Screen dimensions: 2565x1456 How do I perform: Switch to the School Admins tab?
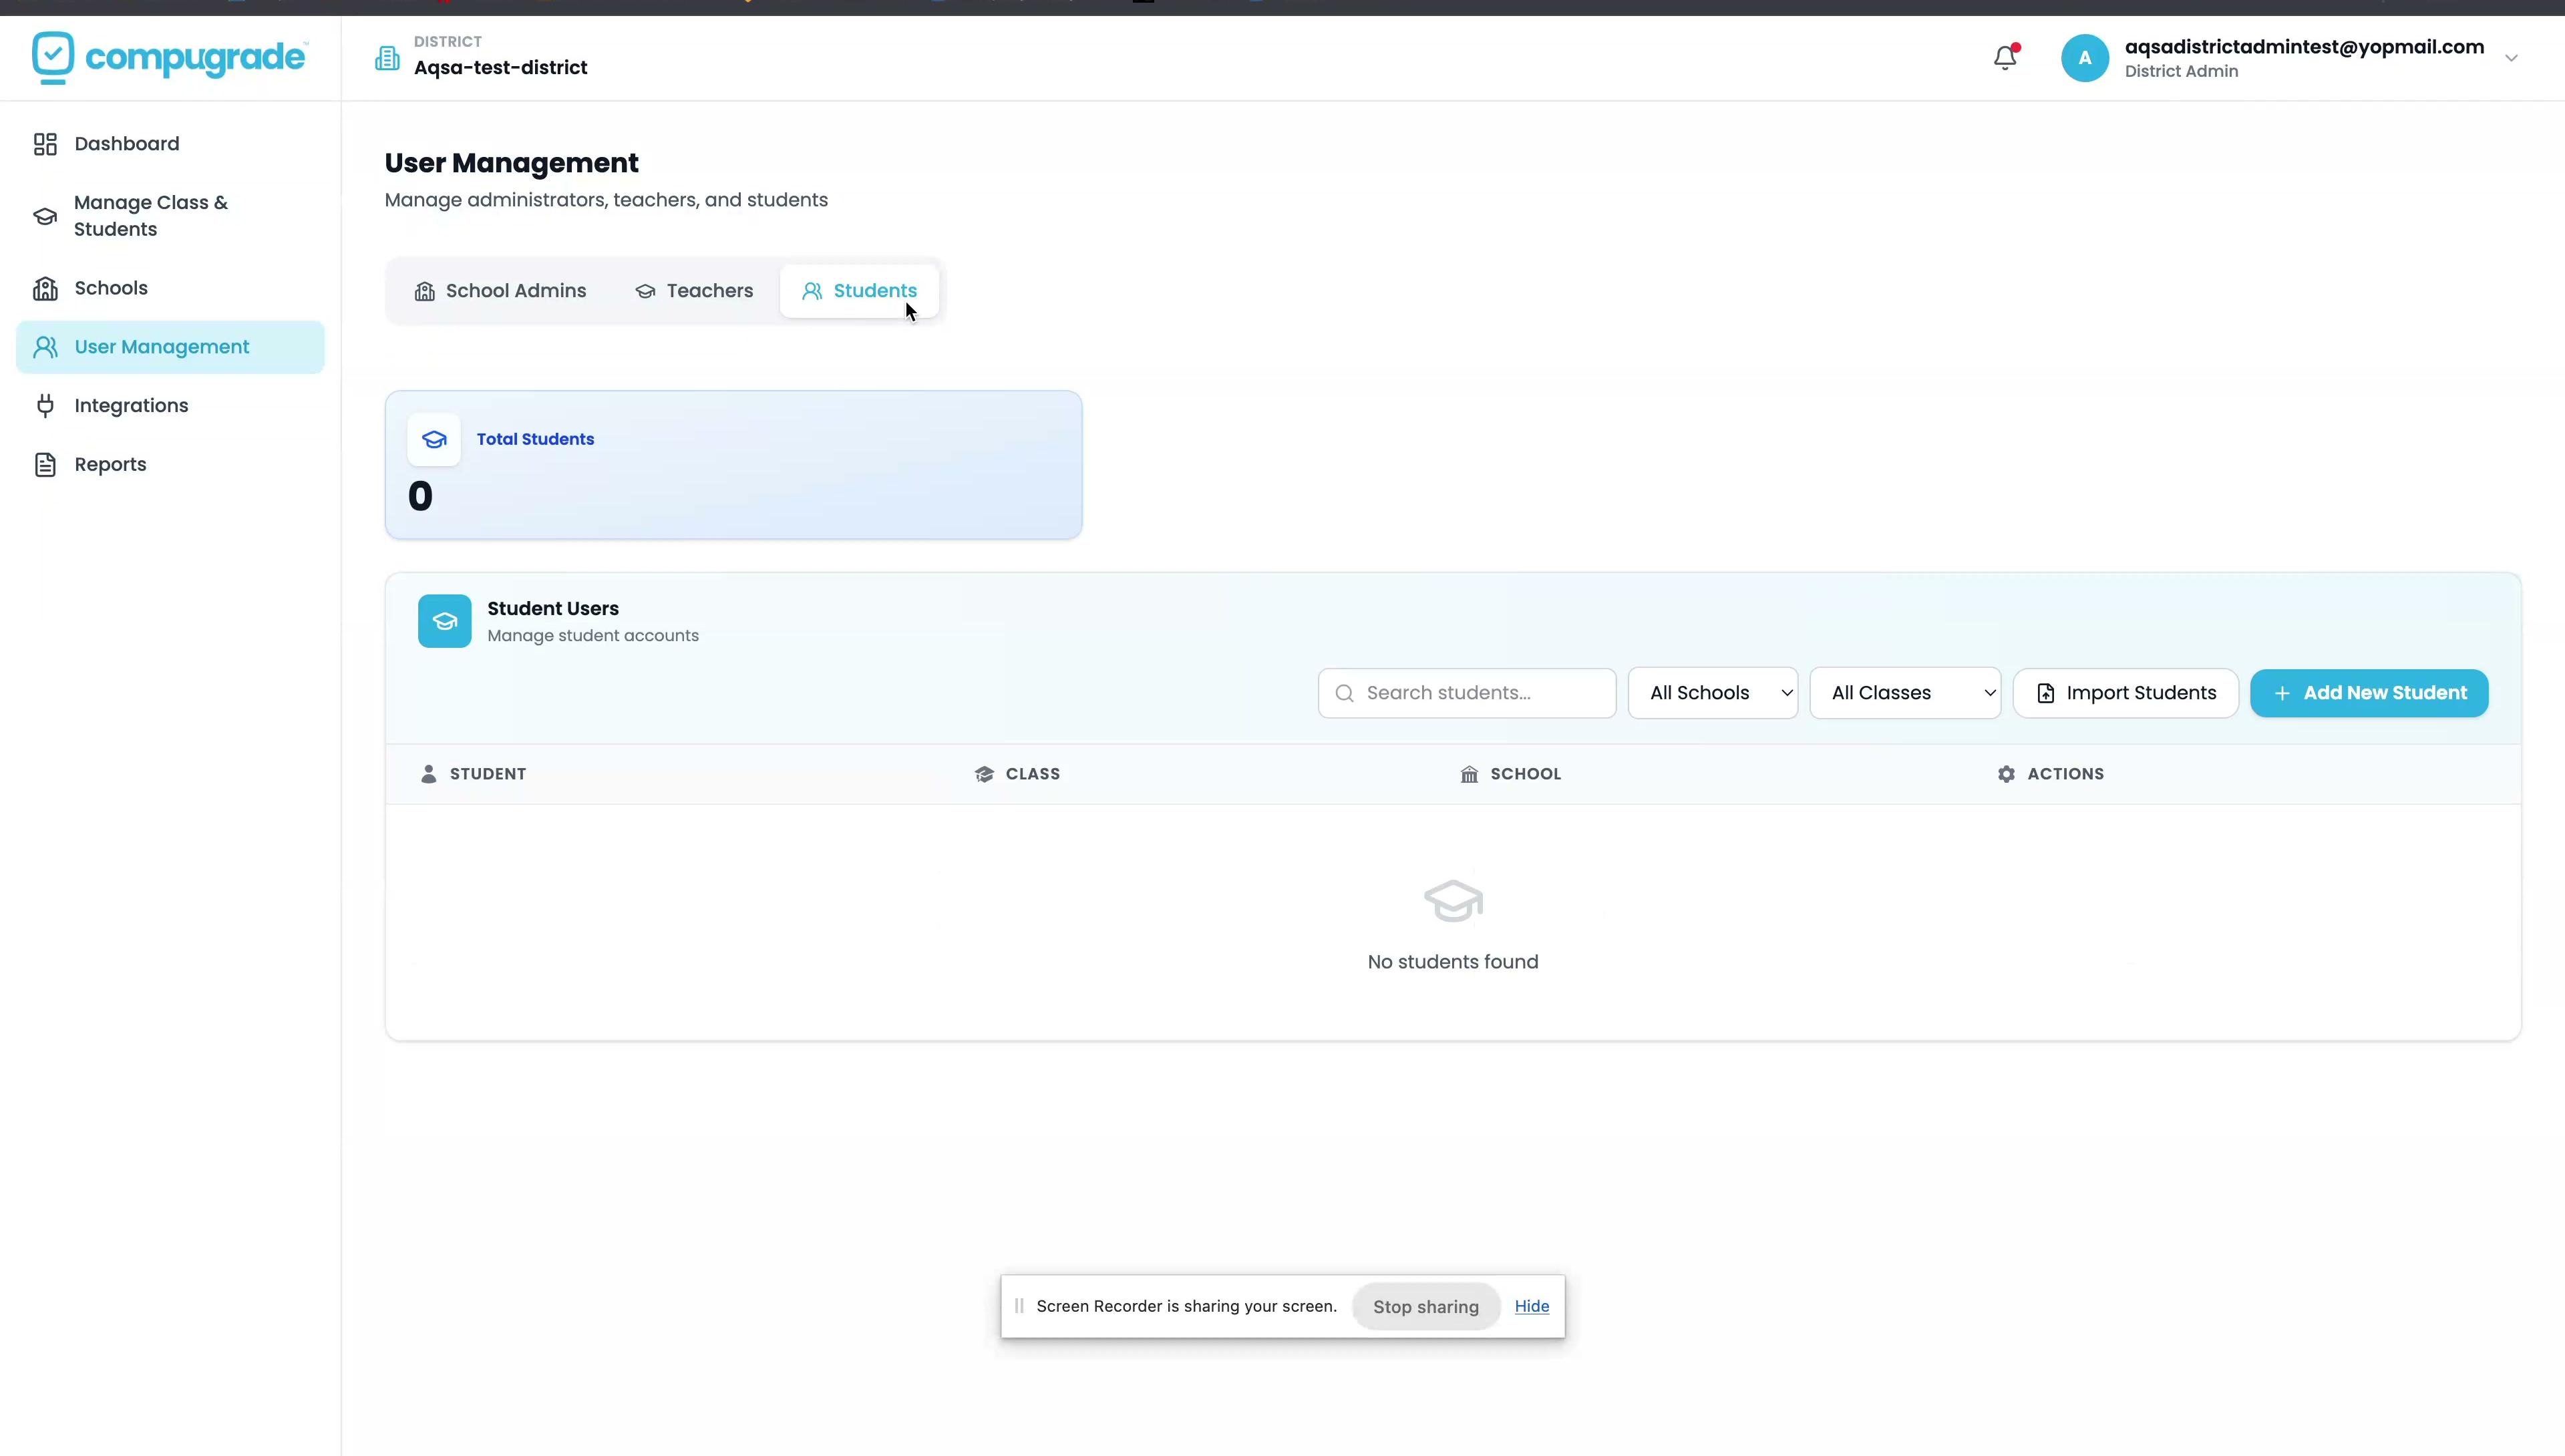tap(501, 291)
